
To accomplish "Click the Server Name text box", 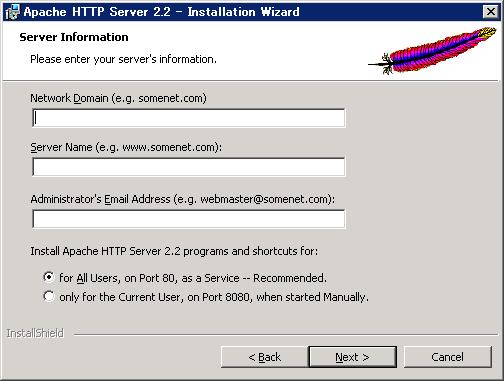I will (x=189, y=167).
